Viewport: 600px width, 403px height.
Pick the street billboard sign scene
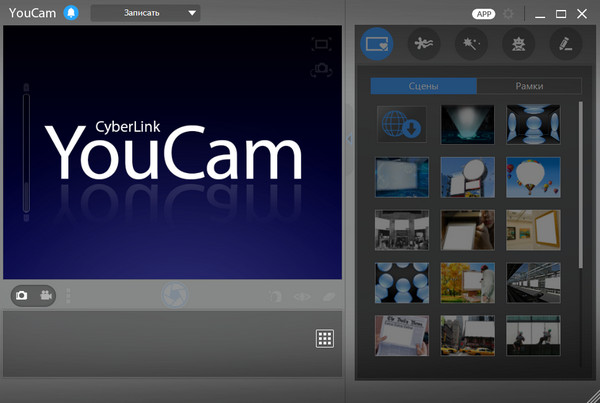[467, 177]
